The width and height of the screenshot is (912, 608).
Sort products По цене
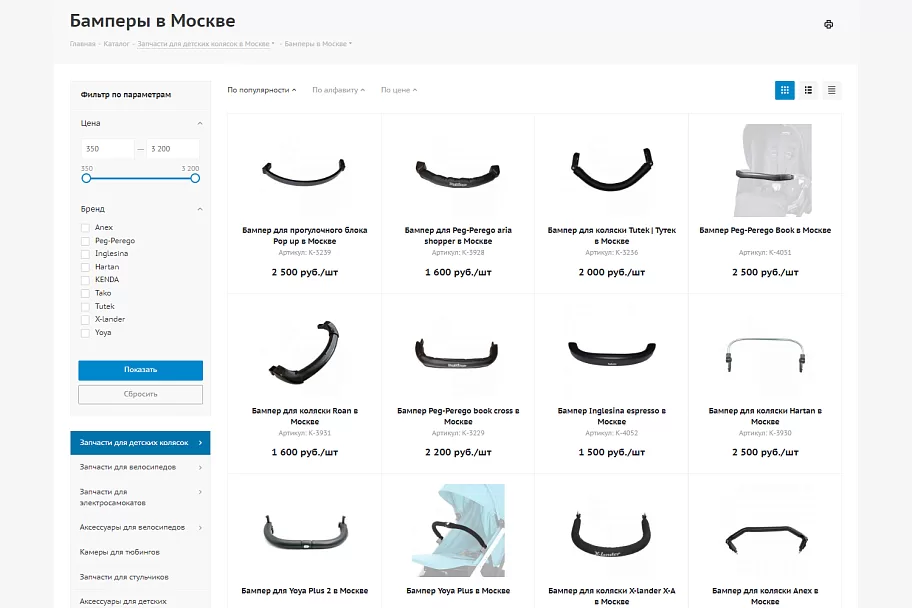point(398,90)
